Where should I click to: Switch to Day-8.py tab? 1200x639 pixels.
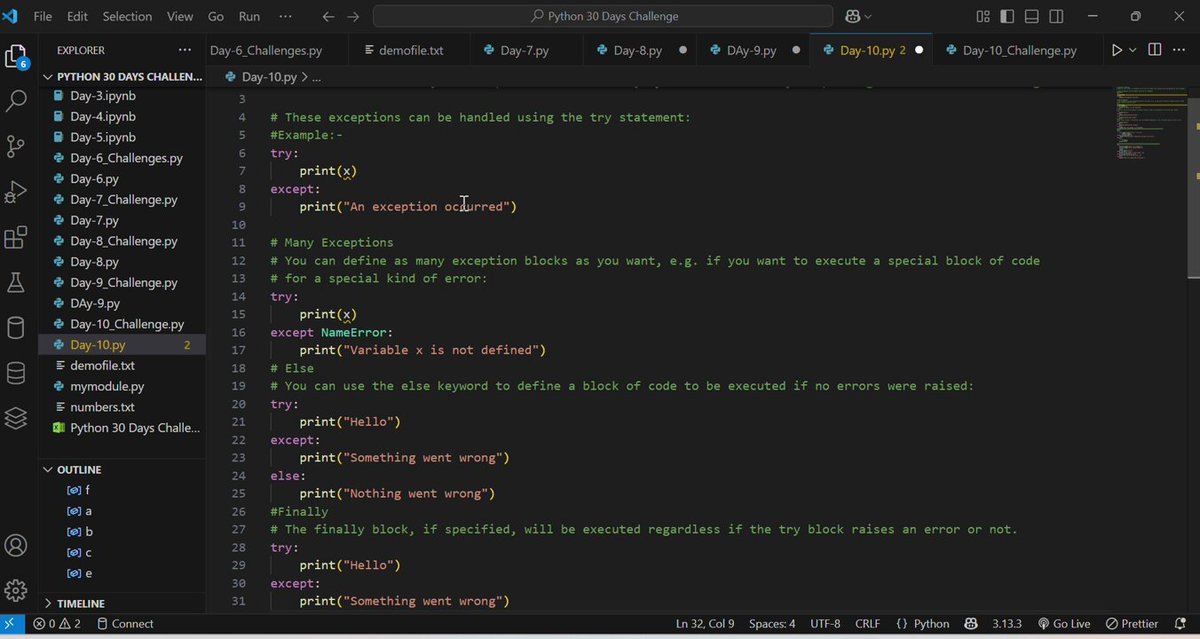[639, 50]
